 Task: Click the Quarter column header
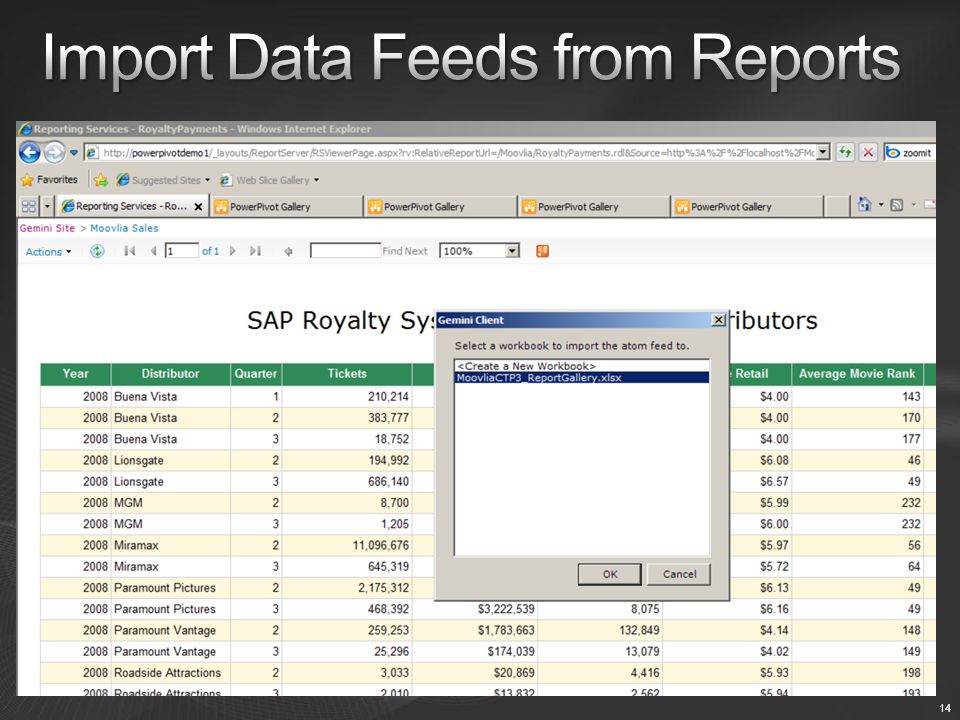click(x=255, y=374)
